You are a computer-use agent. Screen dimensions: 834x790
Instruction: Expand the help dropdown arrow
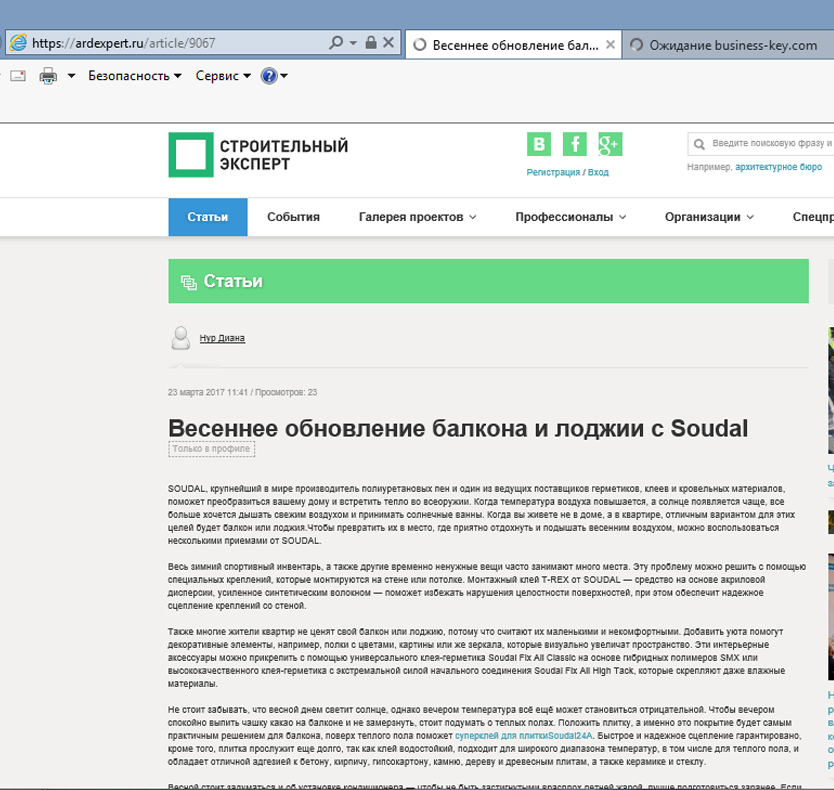(x=284, y=76)
